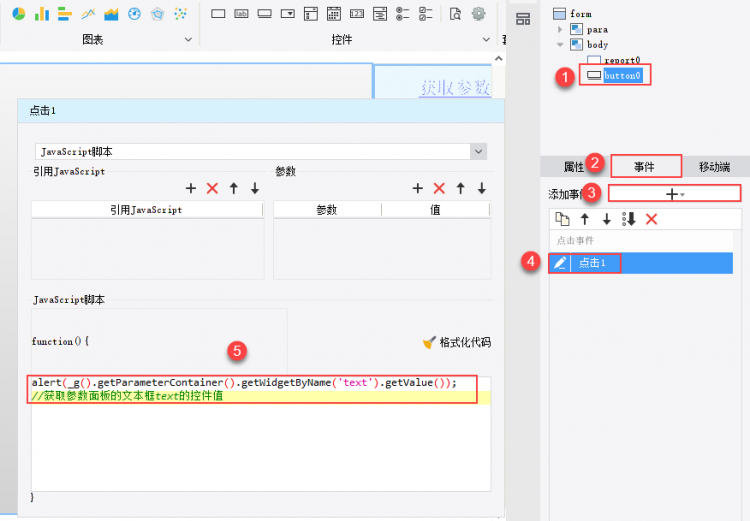Image resolution: width=750 pixels, height=521 pixels.
Task: Move the parameter row up
Action: [x=461, y=188]
